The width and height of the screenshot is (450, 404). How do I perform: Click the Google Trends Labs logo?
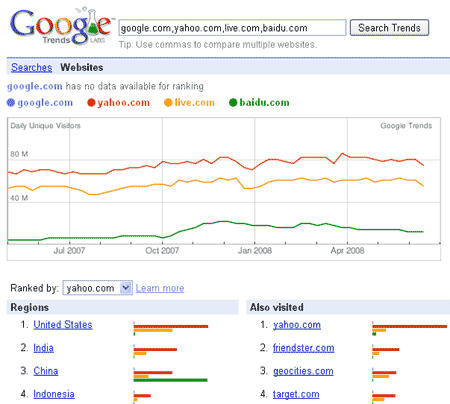click(61, 26)
